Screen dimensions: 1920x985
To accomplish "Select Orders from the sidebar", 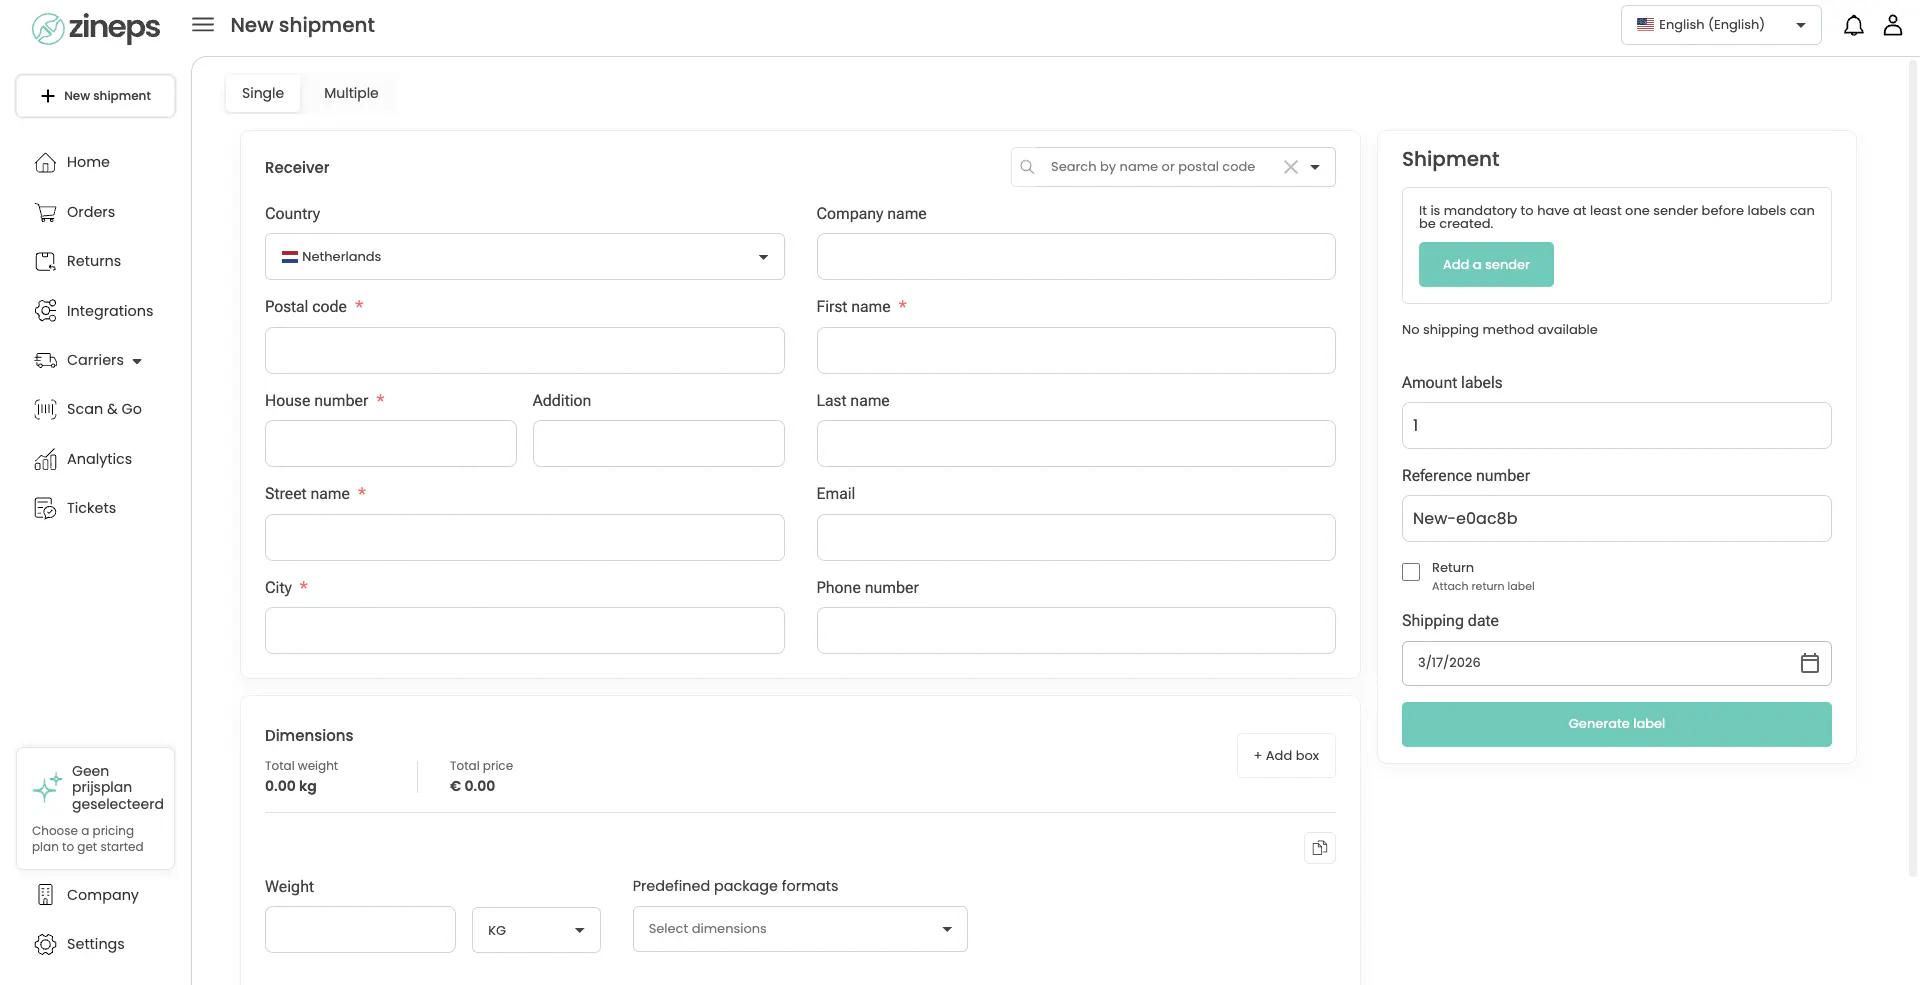I will pyautogui.click(x=91, y=212).
